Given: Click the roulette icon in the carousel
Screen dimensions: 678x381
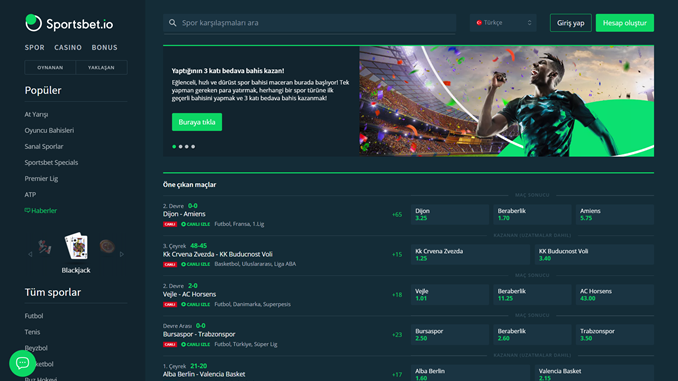Looking at the screenshot, I should click(107, 246).
